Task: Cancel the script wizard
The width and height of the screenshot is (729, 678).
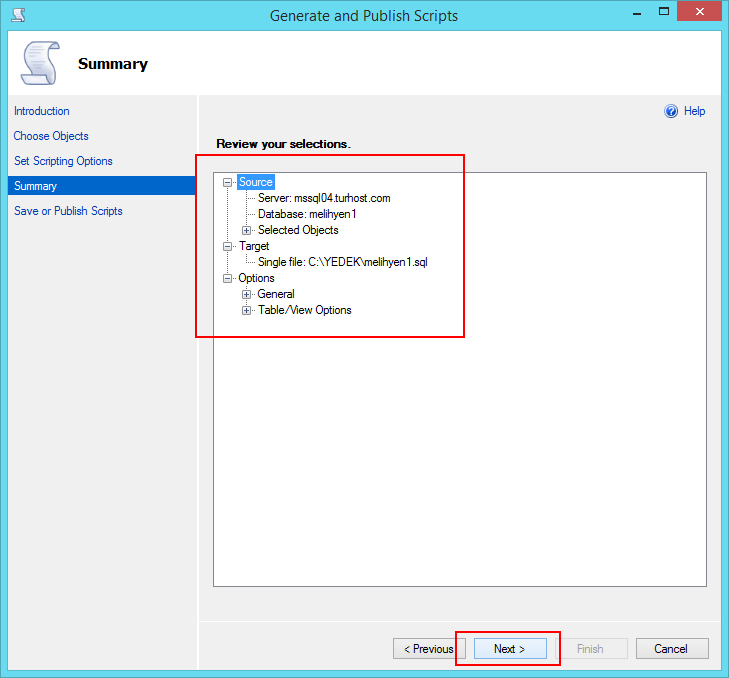Action: point(671,649)
